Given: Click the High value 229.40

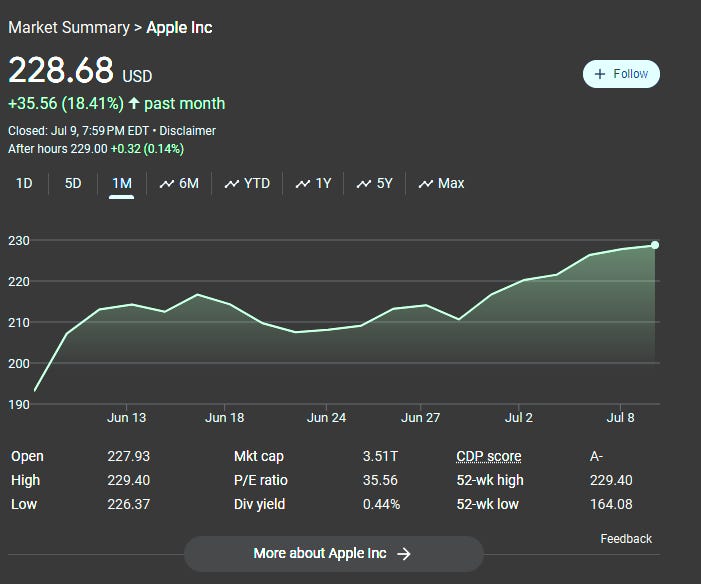Looking at the screenshot, I should tap(128, 480).
